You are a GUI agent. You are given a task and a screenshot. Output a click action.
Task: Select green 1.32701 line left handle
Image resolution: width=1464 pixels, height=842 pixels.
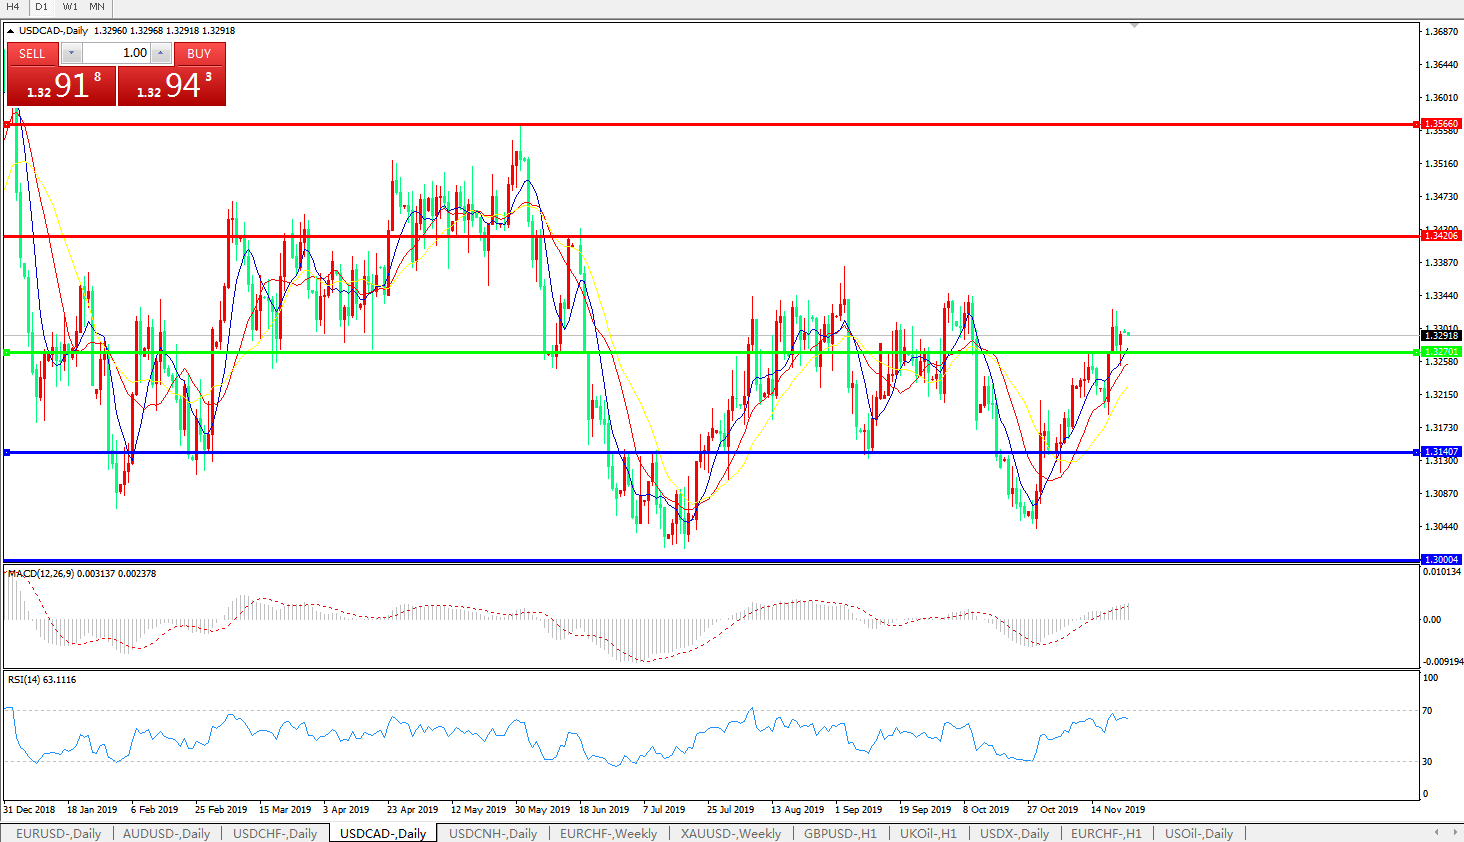(x=7, y=352)
